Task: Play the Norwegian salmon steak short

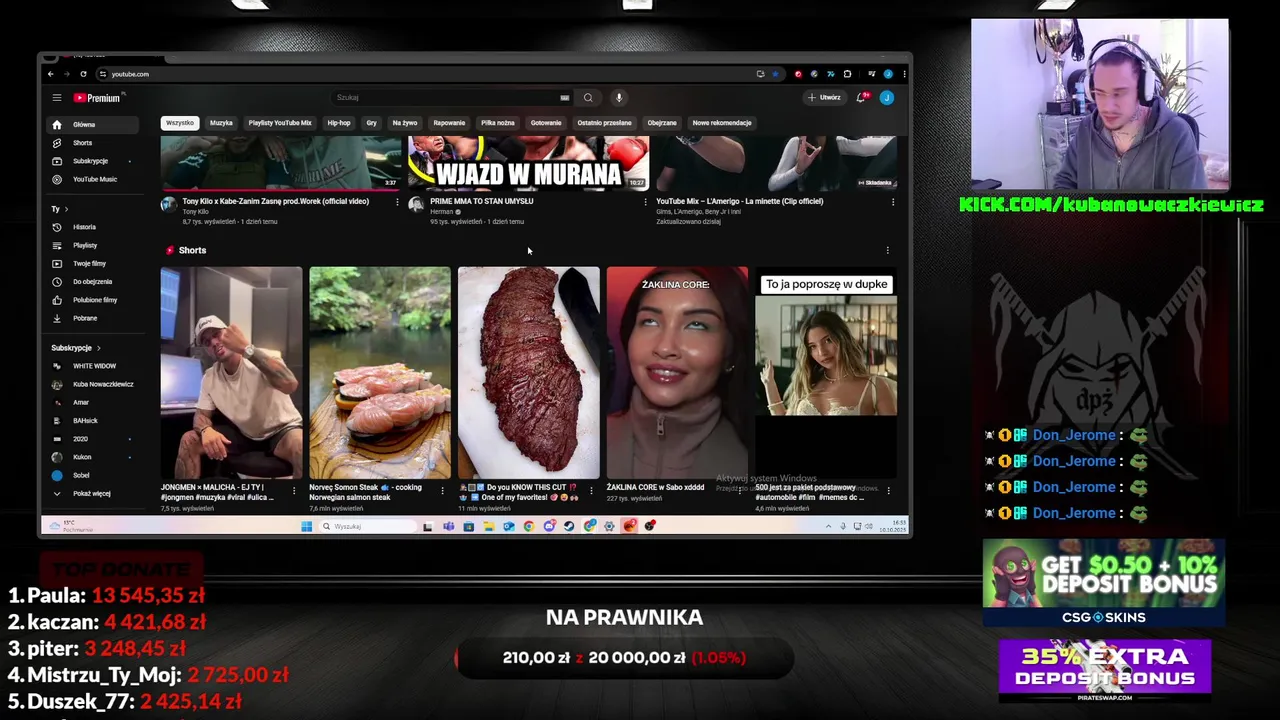Action: pyautogui.click(x=380, y=373)
